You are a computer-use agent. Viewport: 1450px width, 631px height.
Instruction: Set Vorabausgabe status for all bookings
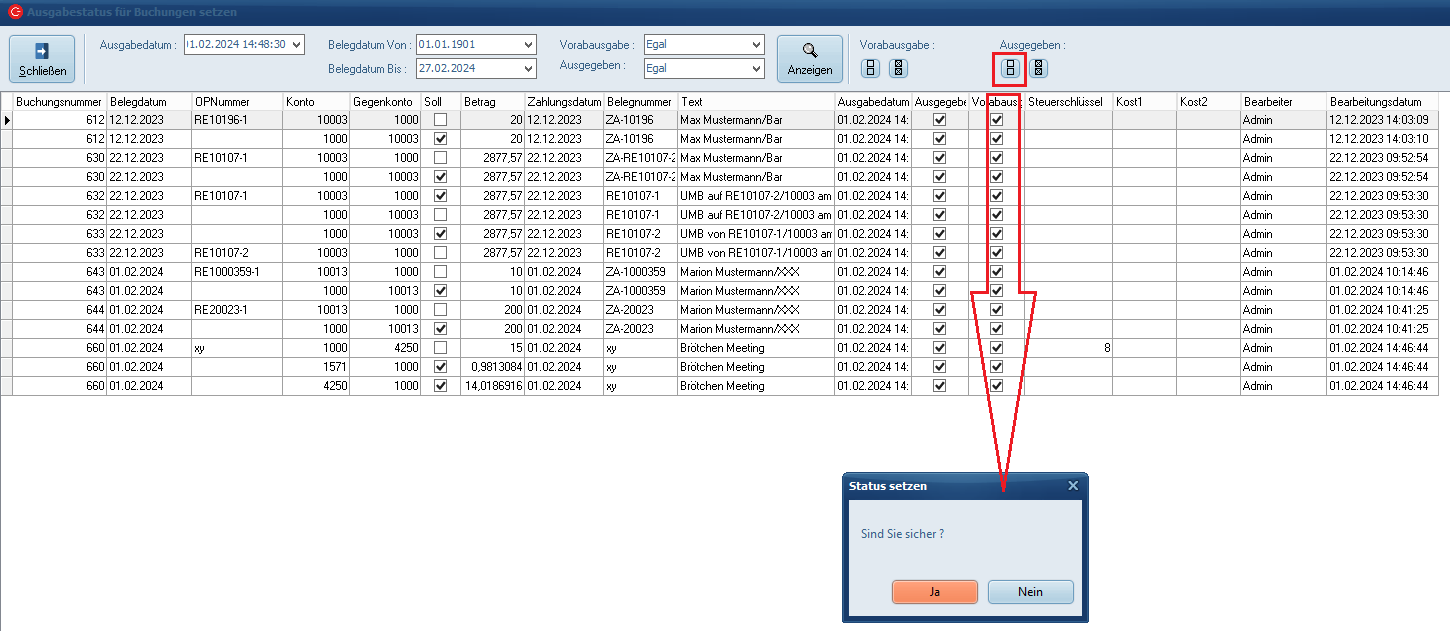click(870, 68)
